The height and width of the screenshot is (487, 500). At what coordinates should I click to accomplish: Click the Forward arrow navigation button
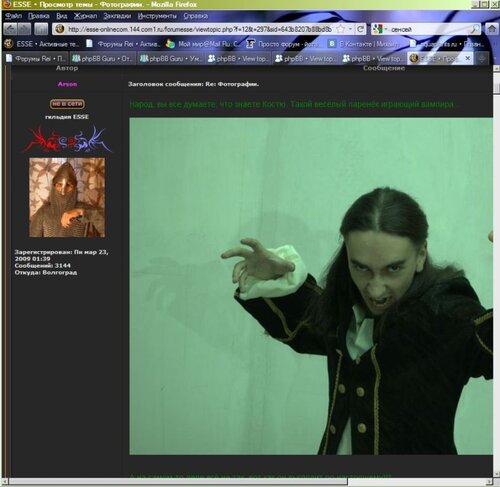(24, 29)
